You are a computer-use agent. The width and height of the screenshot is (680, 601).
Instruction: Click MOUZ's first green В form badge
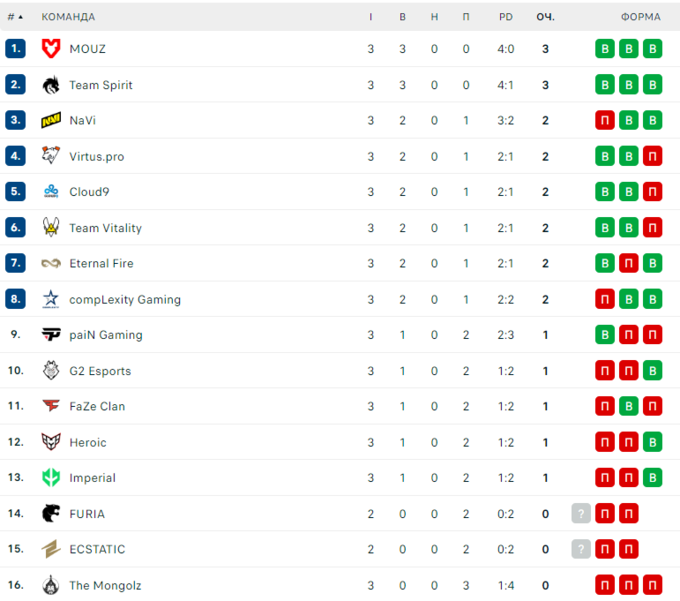click(x=605, y=49)
